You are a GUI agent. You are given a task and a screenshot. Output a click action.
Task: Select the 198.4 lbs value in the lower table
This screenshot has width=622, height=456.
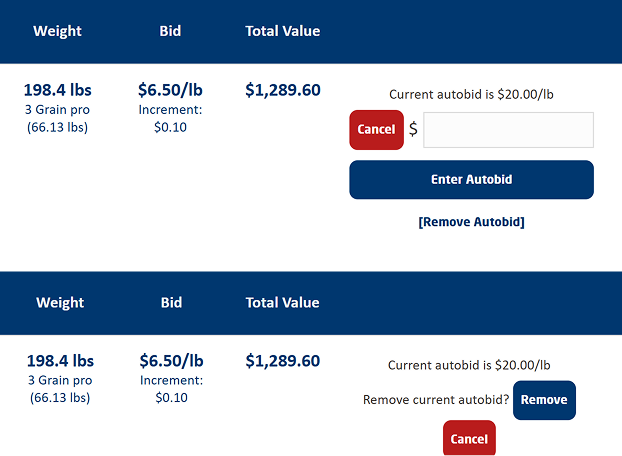[x=60, y=361]
